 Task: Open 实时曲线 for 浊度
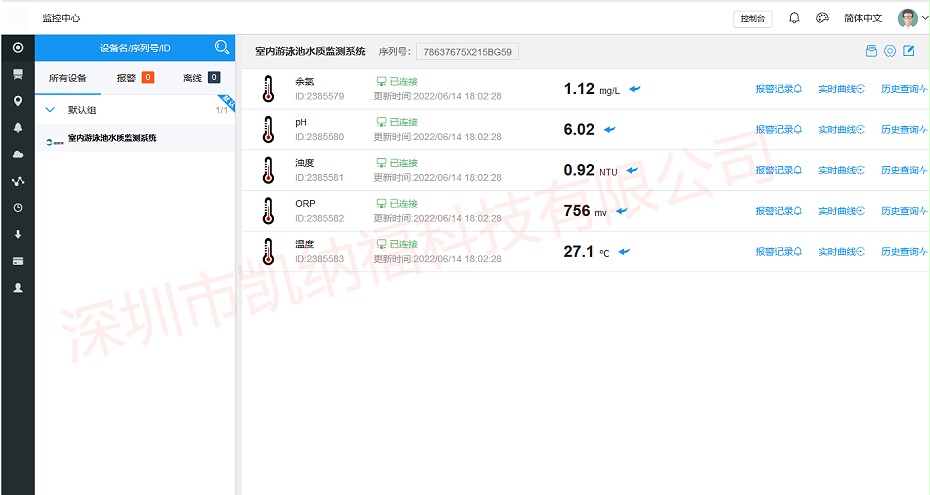(x=841, y=170)
